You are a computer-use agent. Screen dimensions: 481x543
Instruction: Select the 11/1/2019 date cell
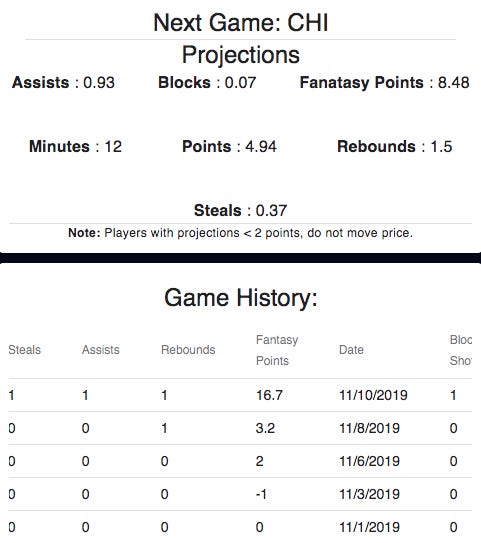369,527
